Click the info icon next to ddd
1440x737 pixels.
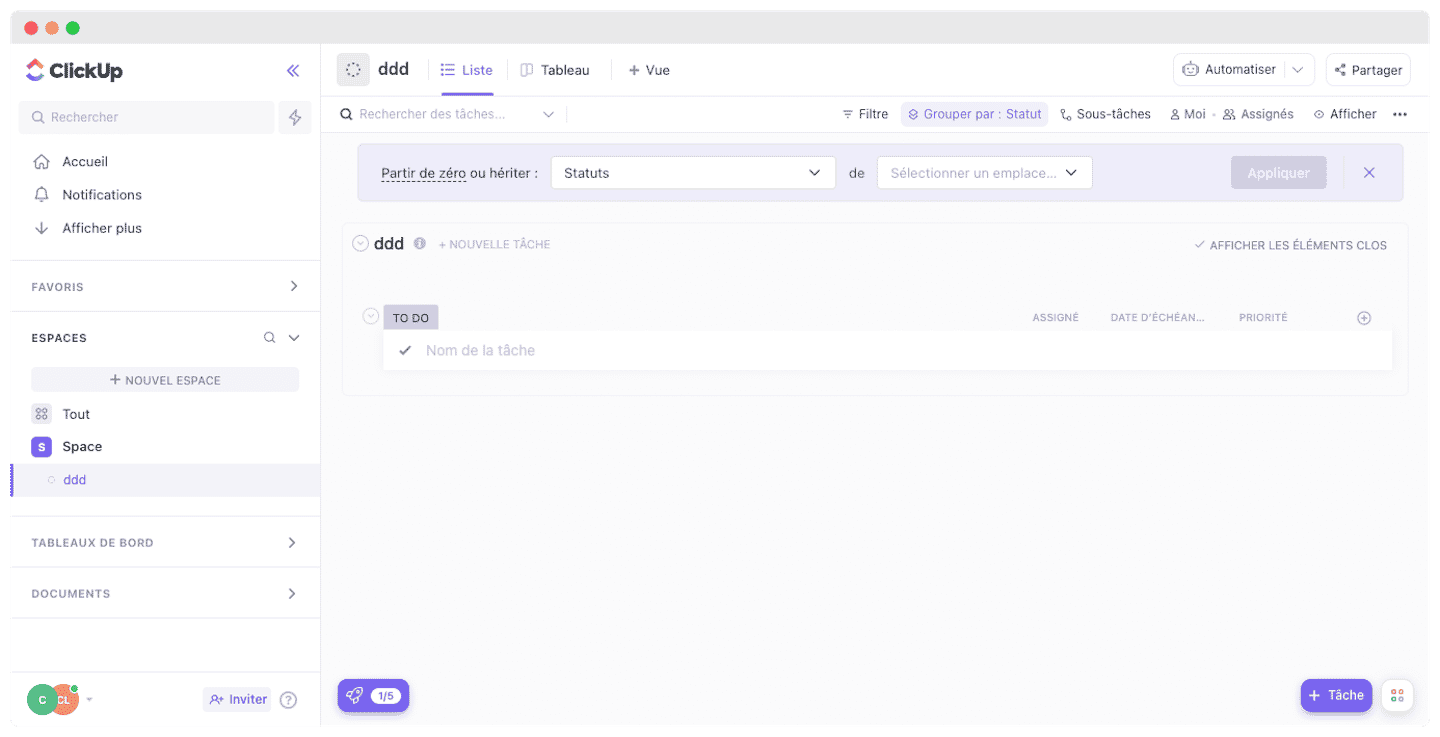pyautogui.click(x=420, y=244)
